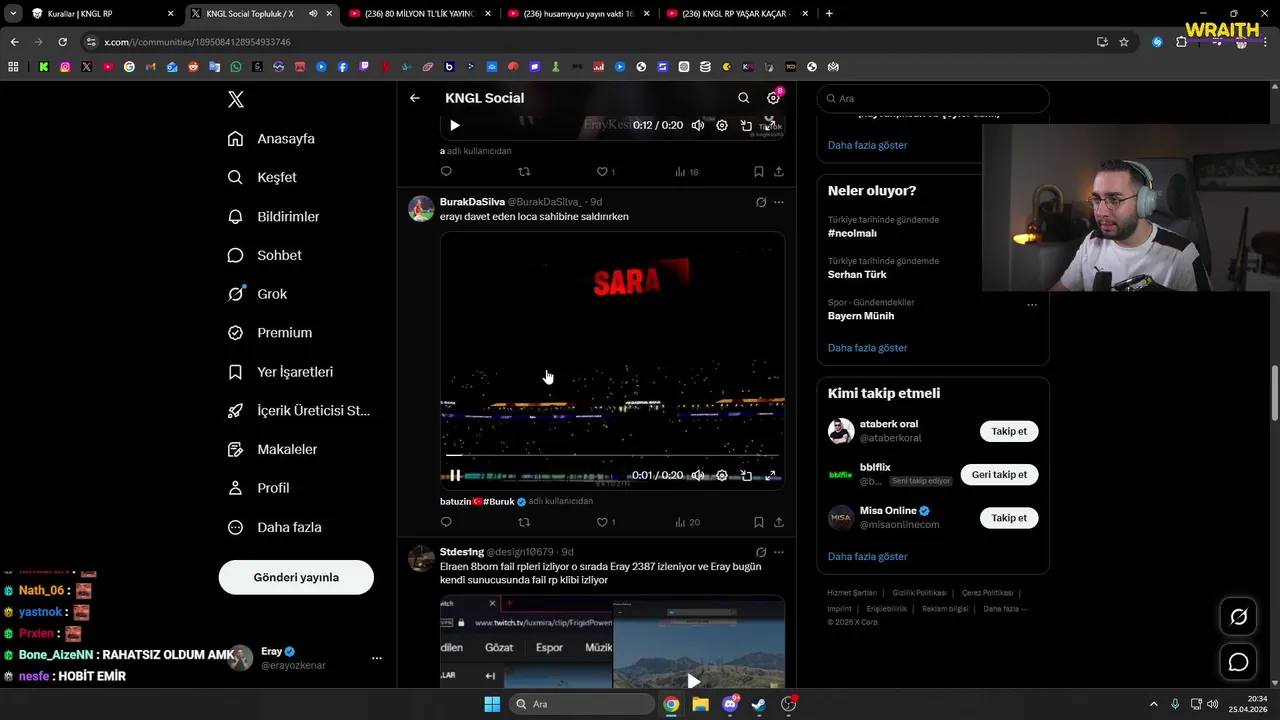This screenshot has height=720, width=1280.
Task: Open the Windows Start menu
Action: [492, 704]
